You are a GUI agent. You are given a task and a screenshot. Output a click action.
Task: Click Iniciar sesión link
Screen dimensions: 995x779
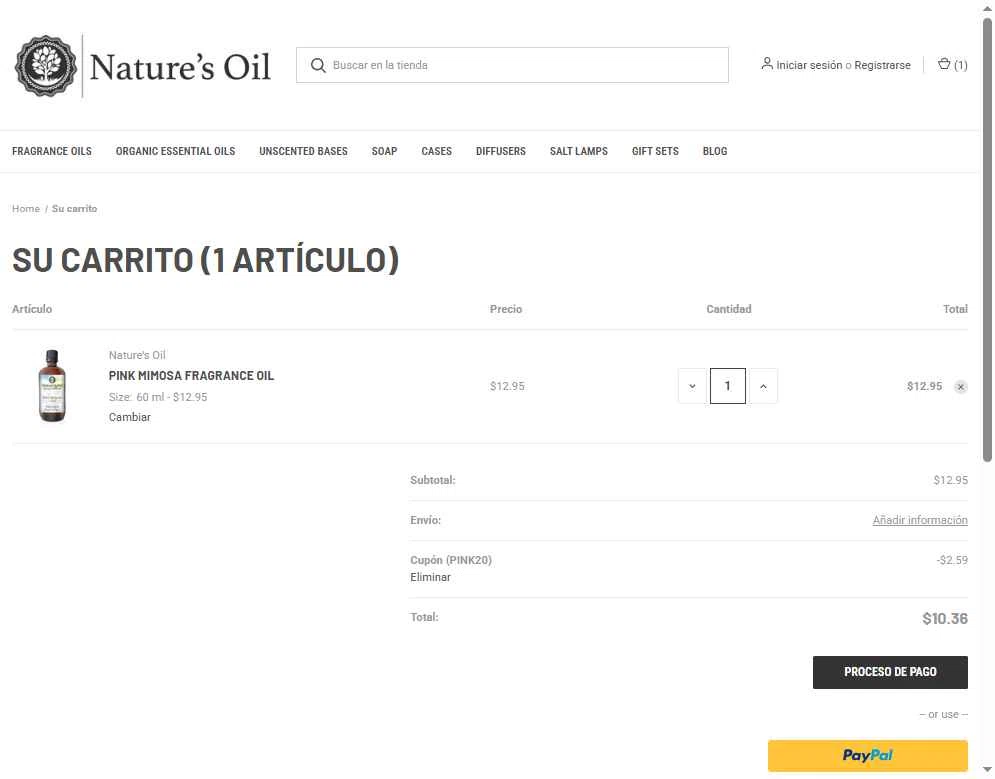[x=809, y=65]
